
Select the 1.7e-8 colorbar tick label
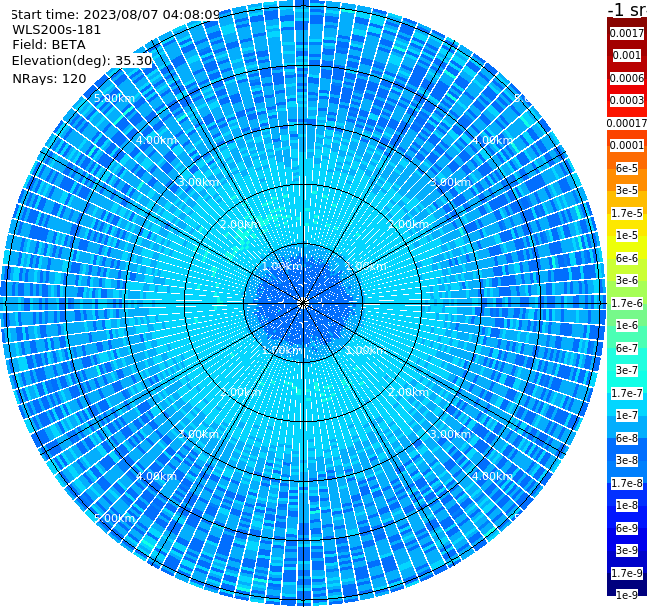coord(627,483)
